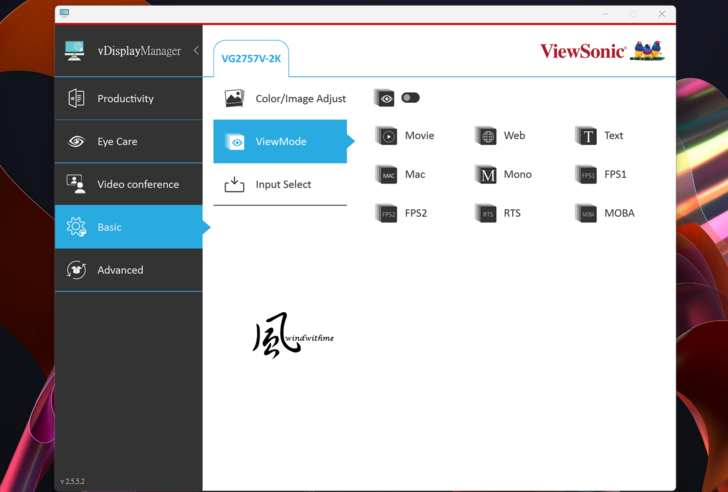
Task: Pick the Mac view mode icon
Action: (387, 175)
